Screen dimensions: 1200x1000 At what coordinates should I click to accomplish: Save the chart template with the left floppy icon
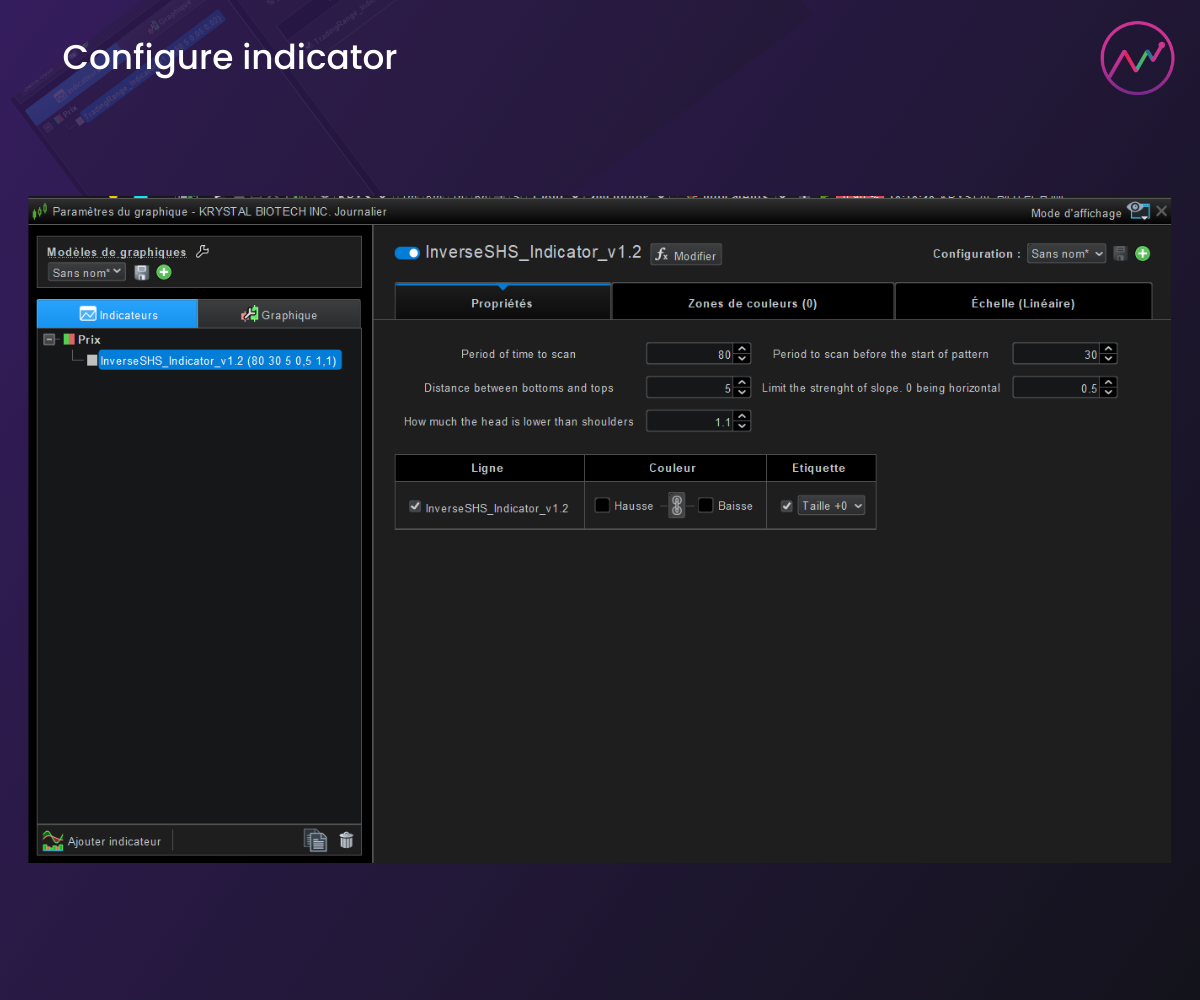click(x=142, y=272)
